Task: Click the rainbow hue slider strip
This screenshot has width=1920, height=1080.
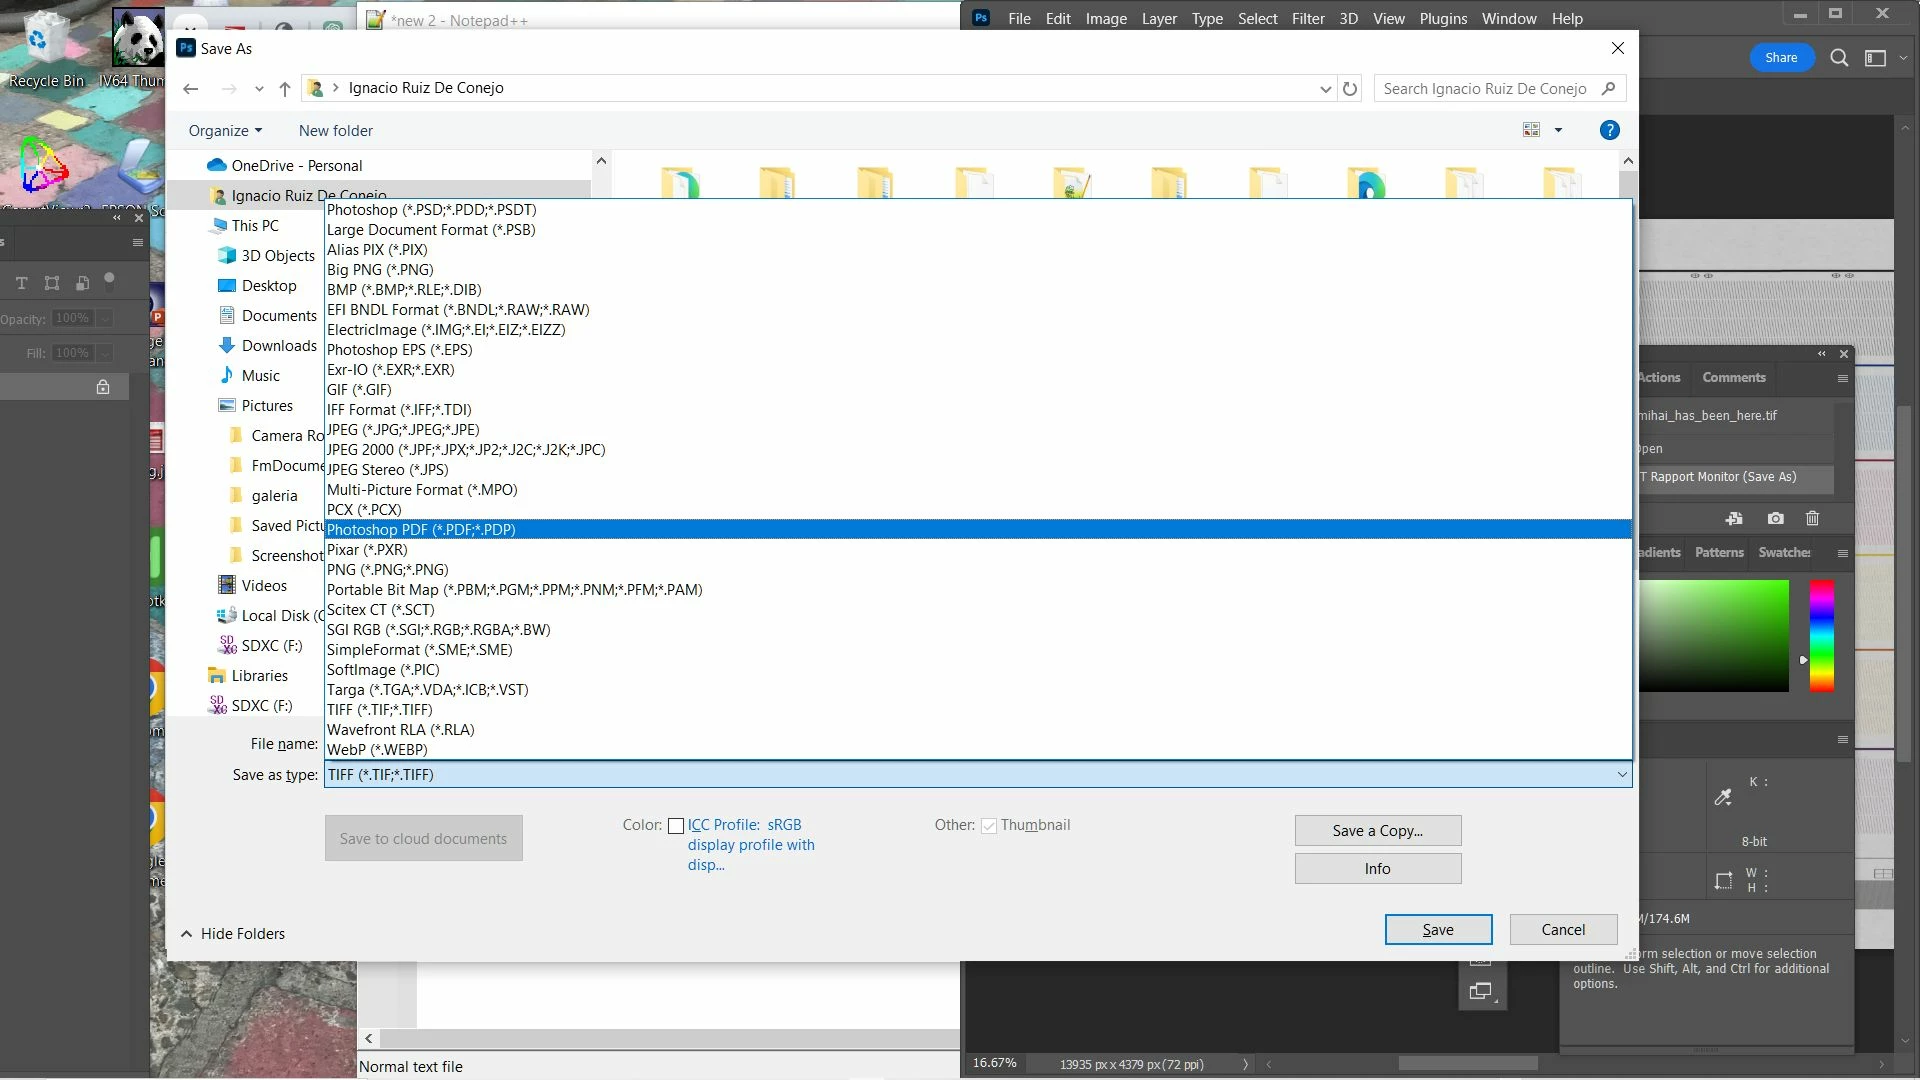Action: (1821, 635)
